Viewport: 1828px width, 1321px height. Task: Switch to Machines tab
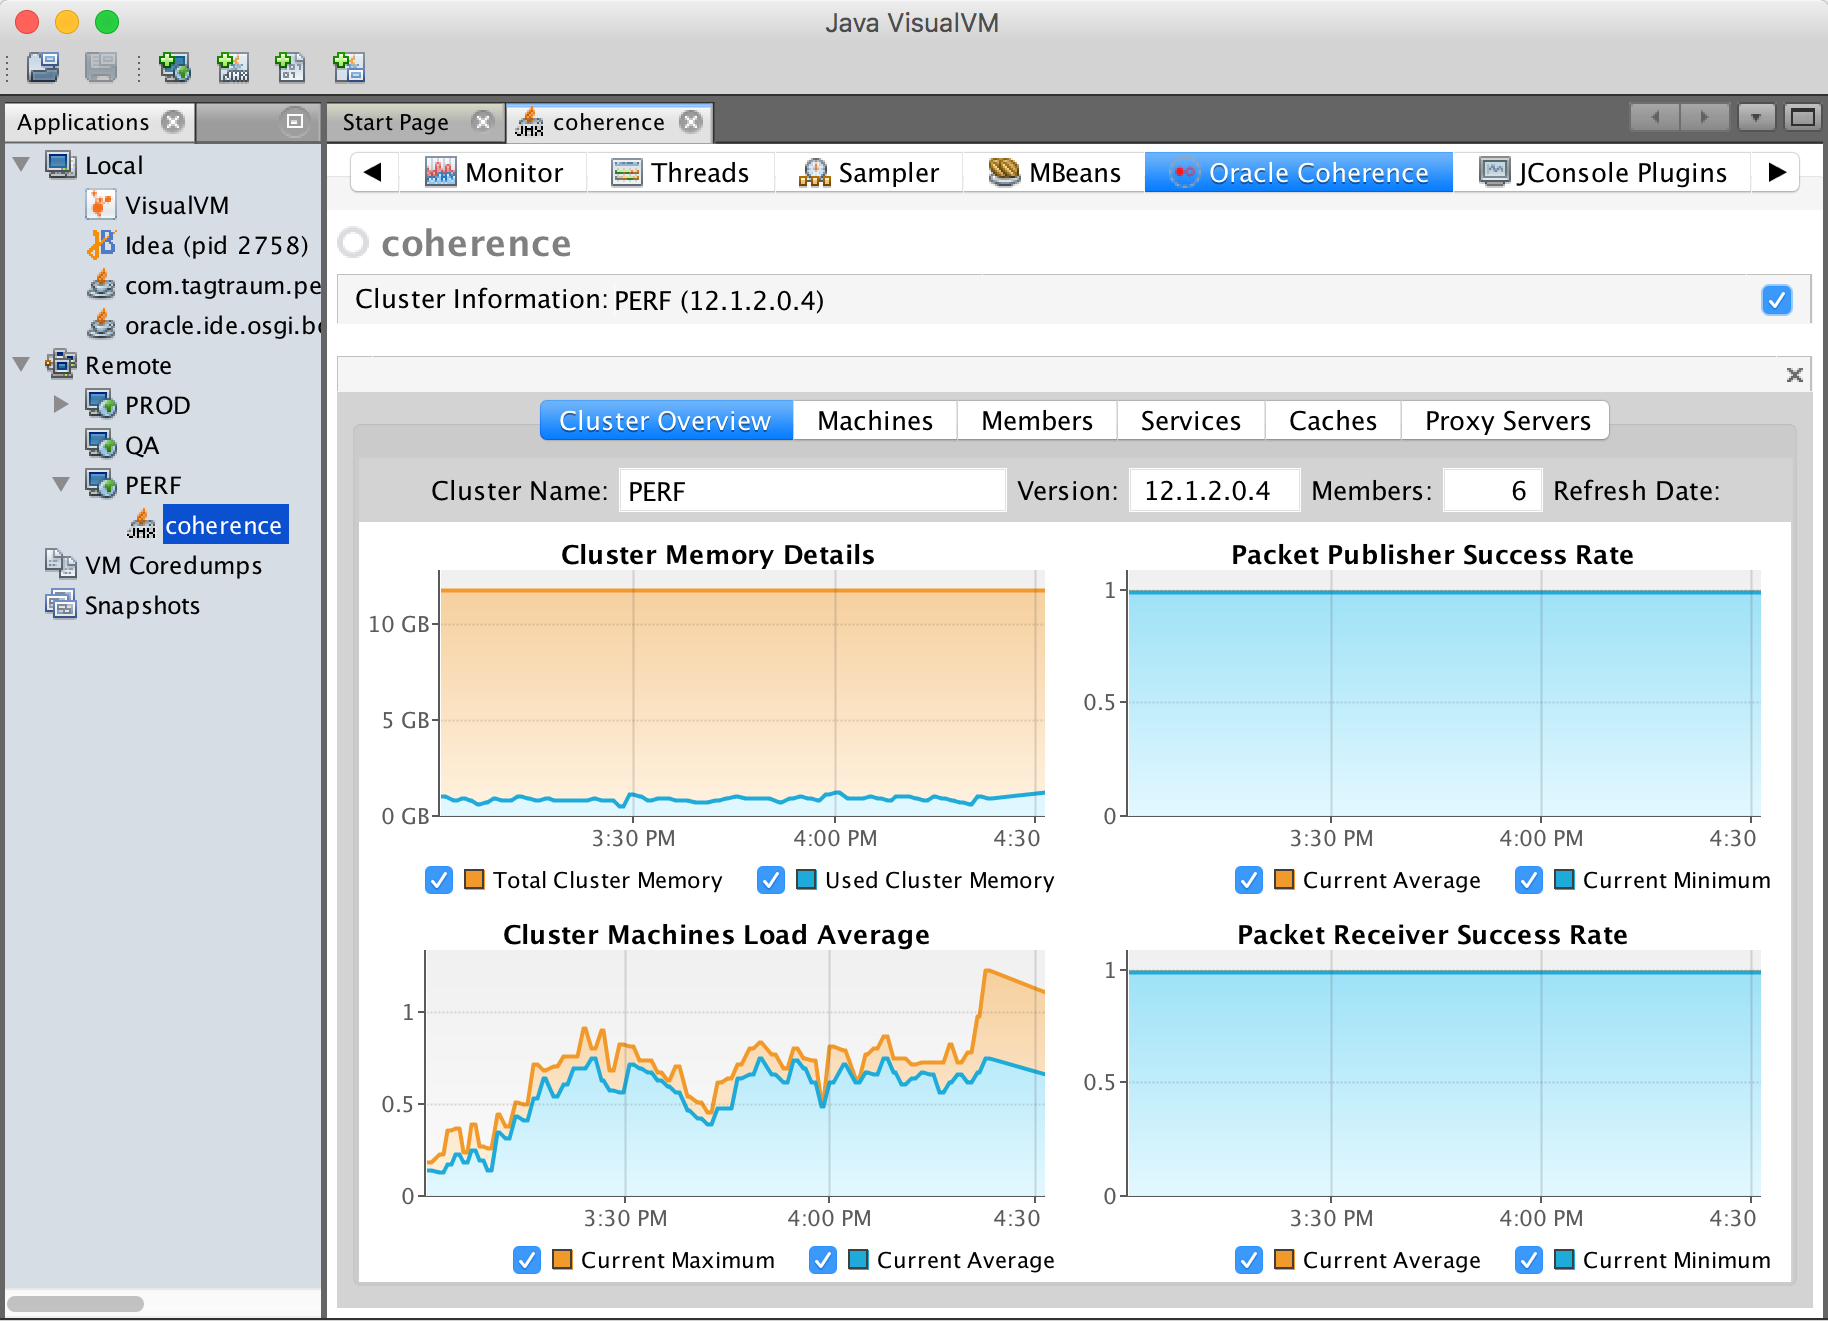(x=875, y=421)
